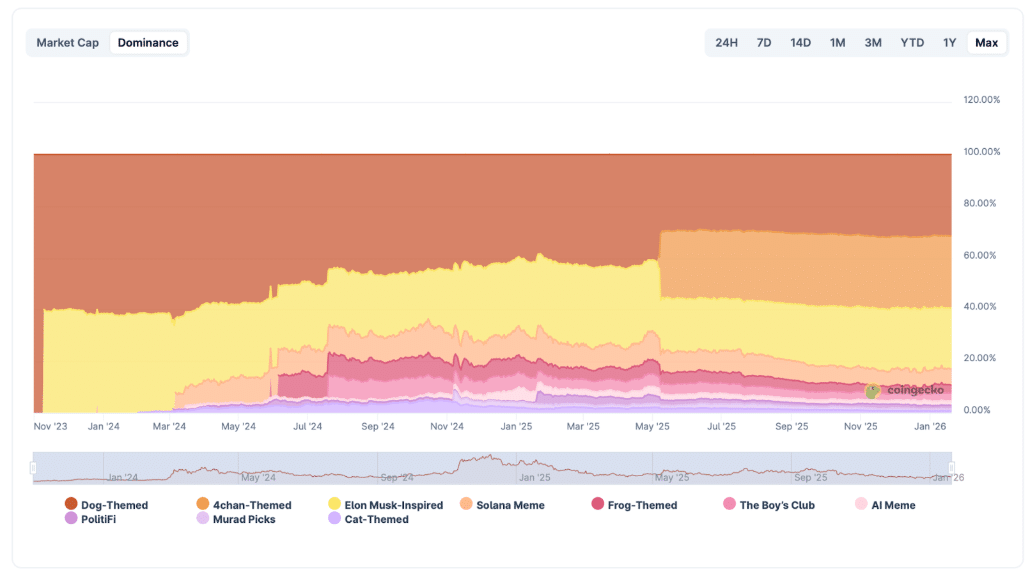The image size is (1031, 574).
Task: Switch to the Market Cap tab
Action: pyautogui.click(x=68, y=43)
